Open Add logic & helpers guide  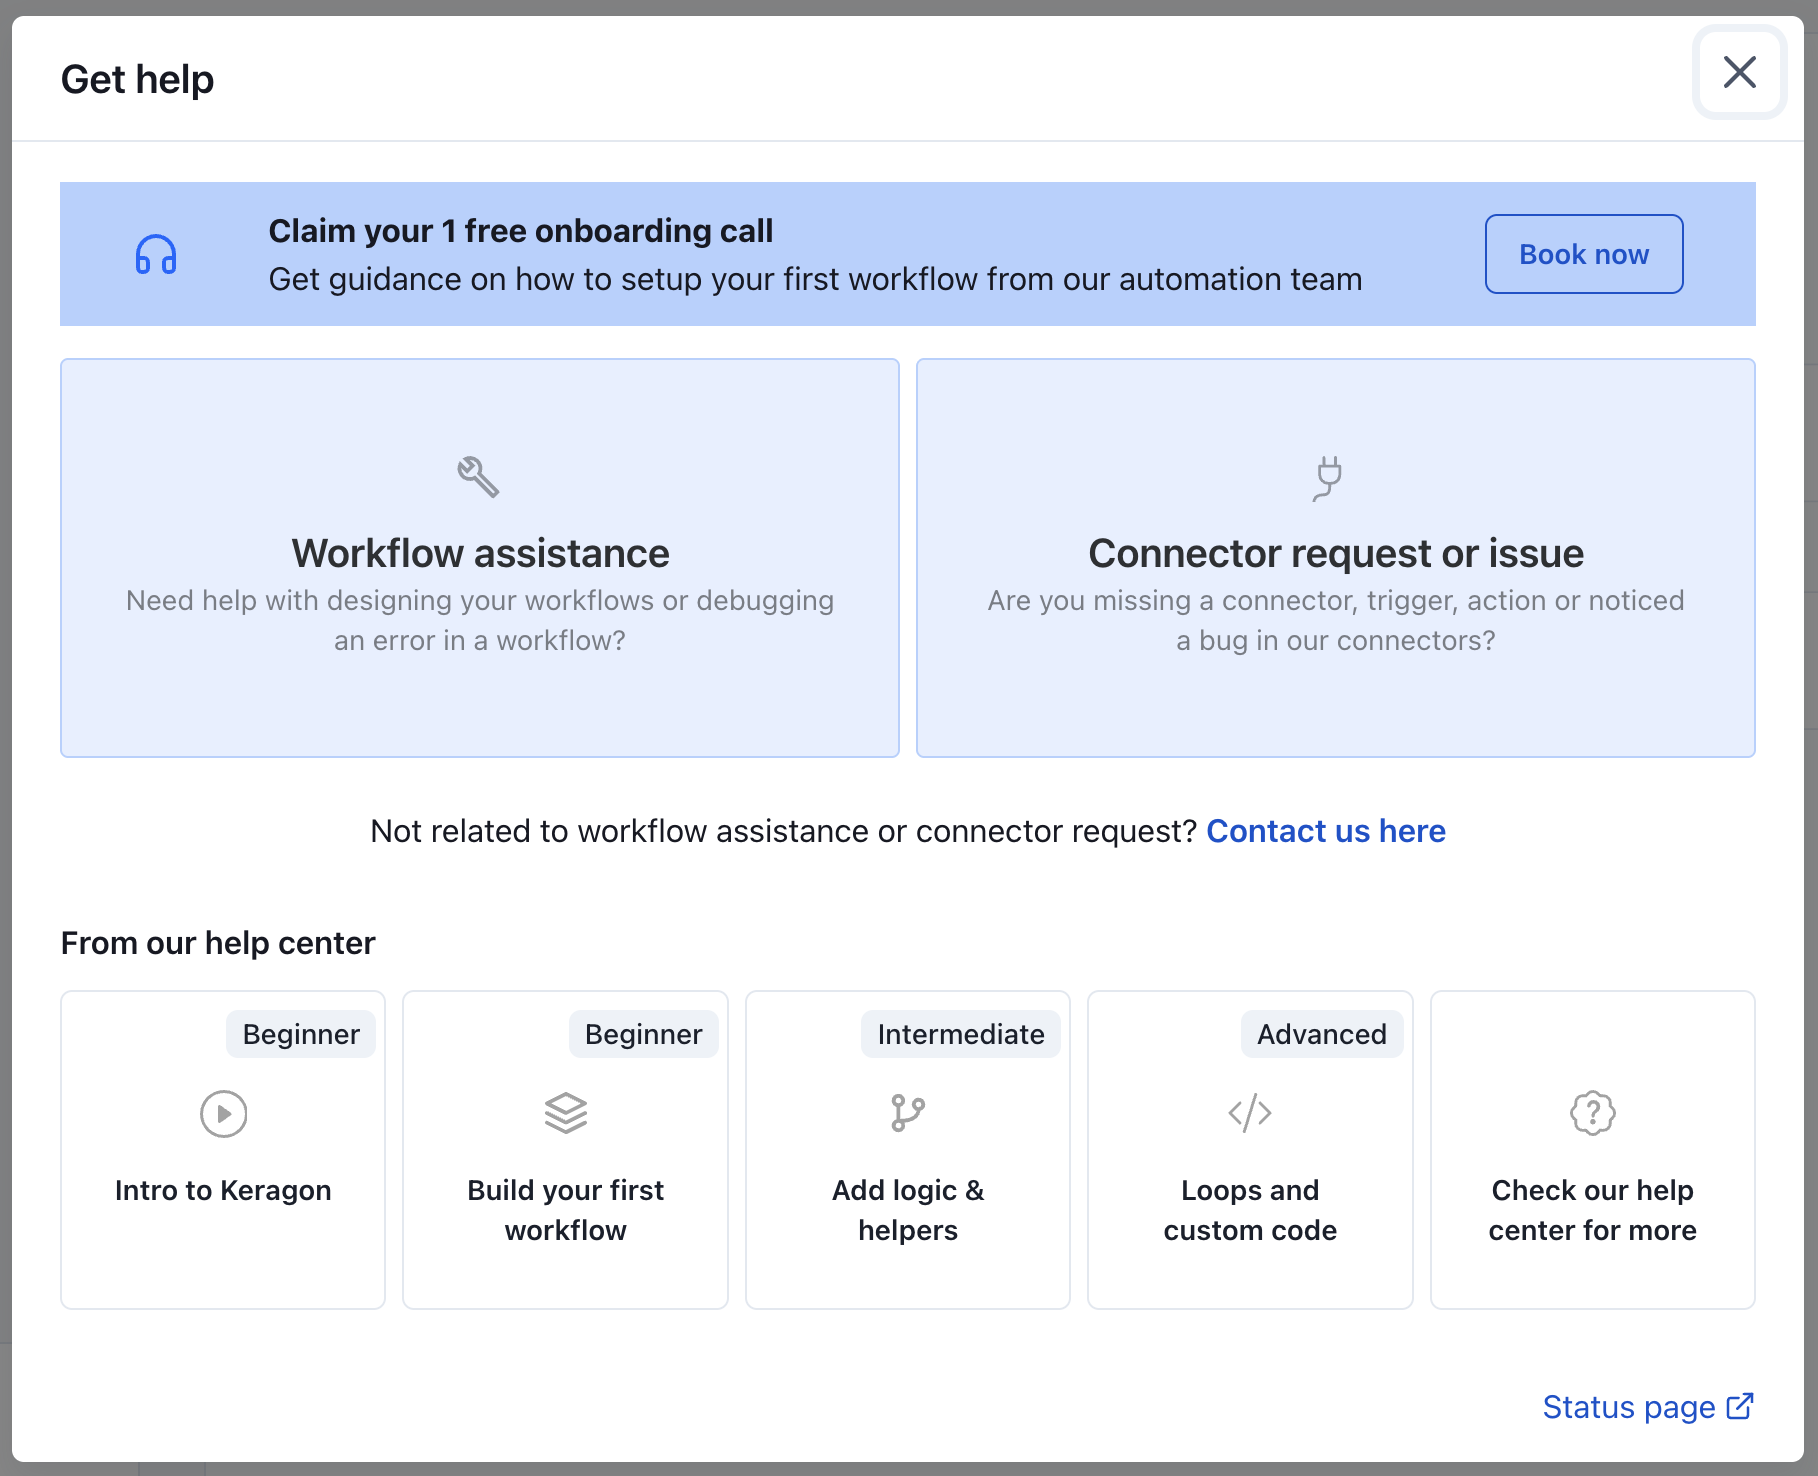pyautogui.click(x=907, y=1210)
